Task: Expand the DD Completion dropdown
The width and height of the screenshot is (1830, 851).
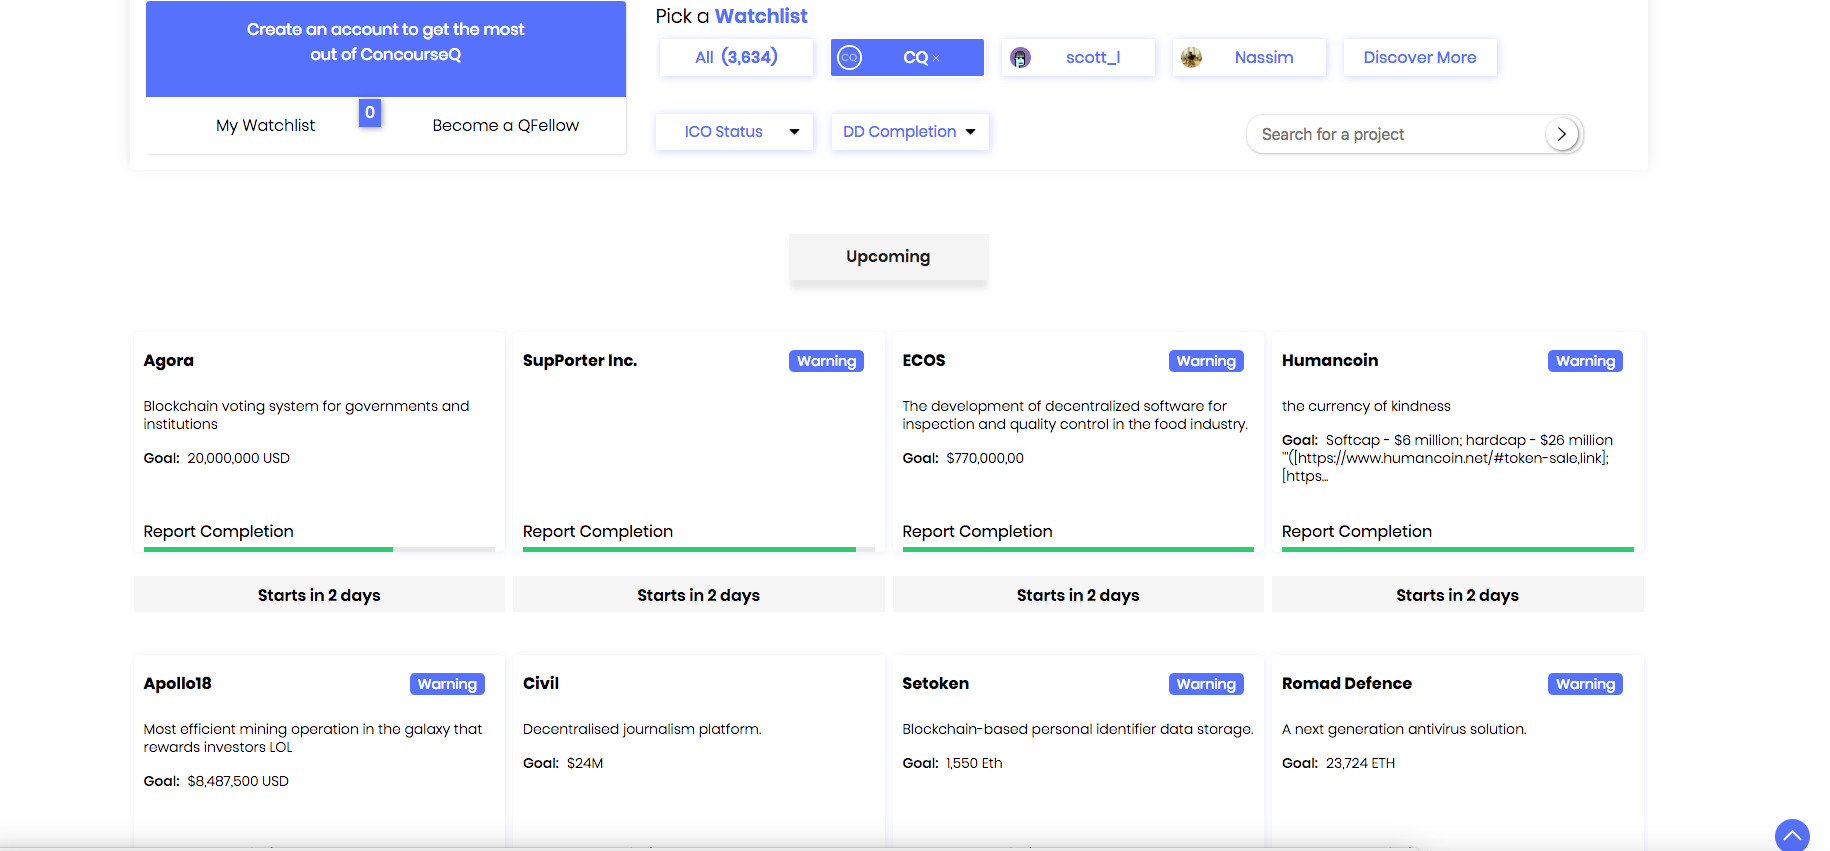Action: (x=909, y=132)
